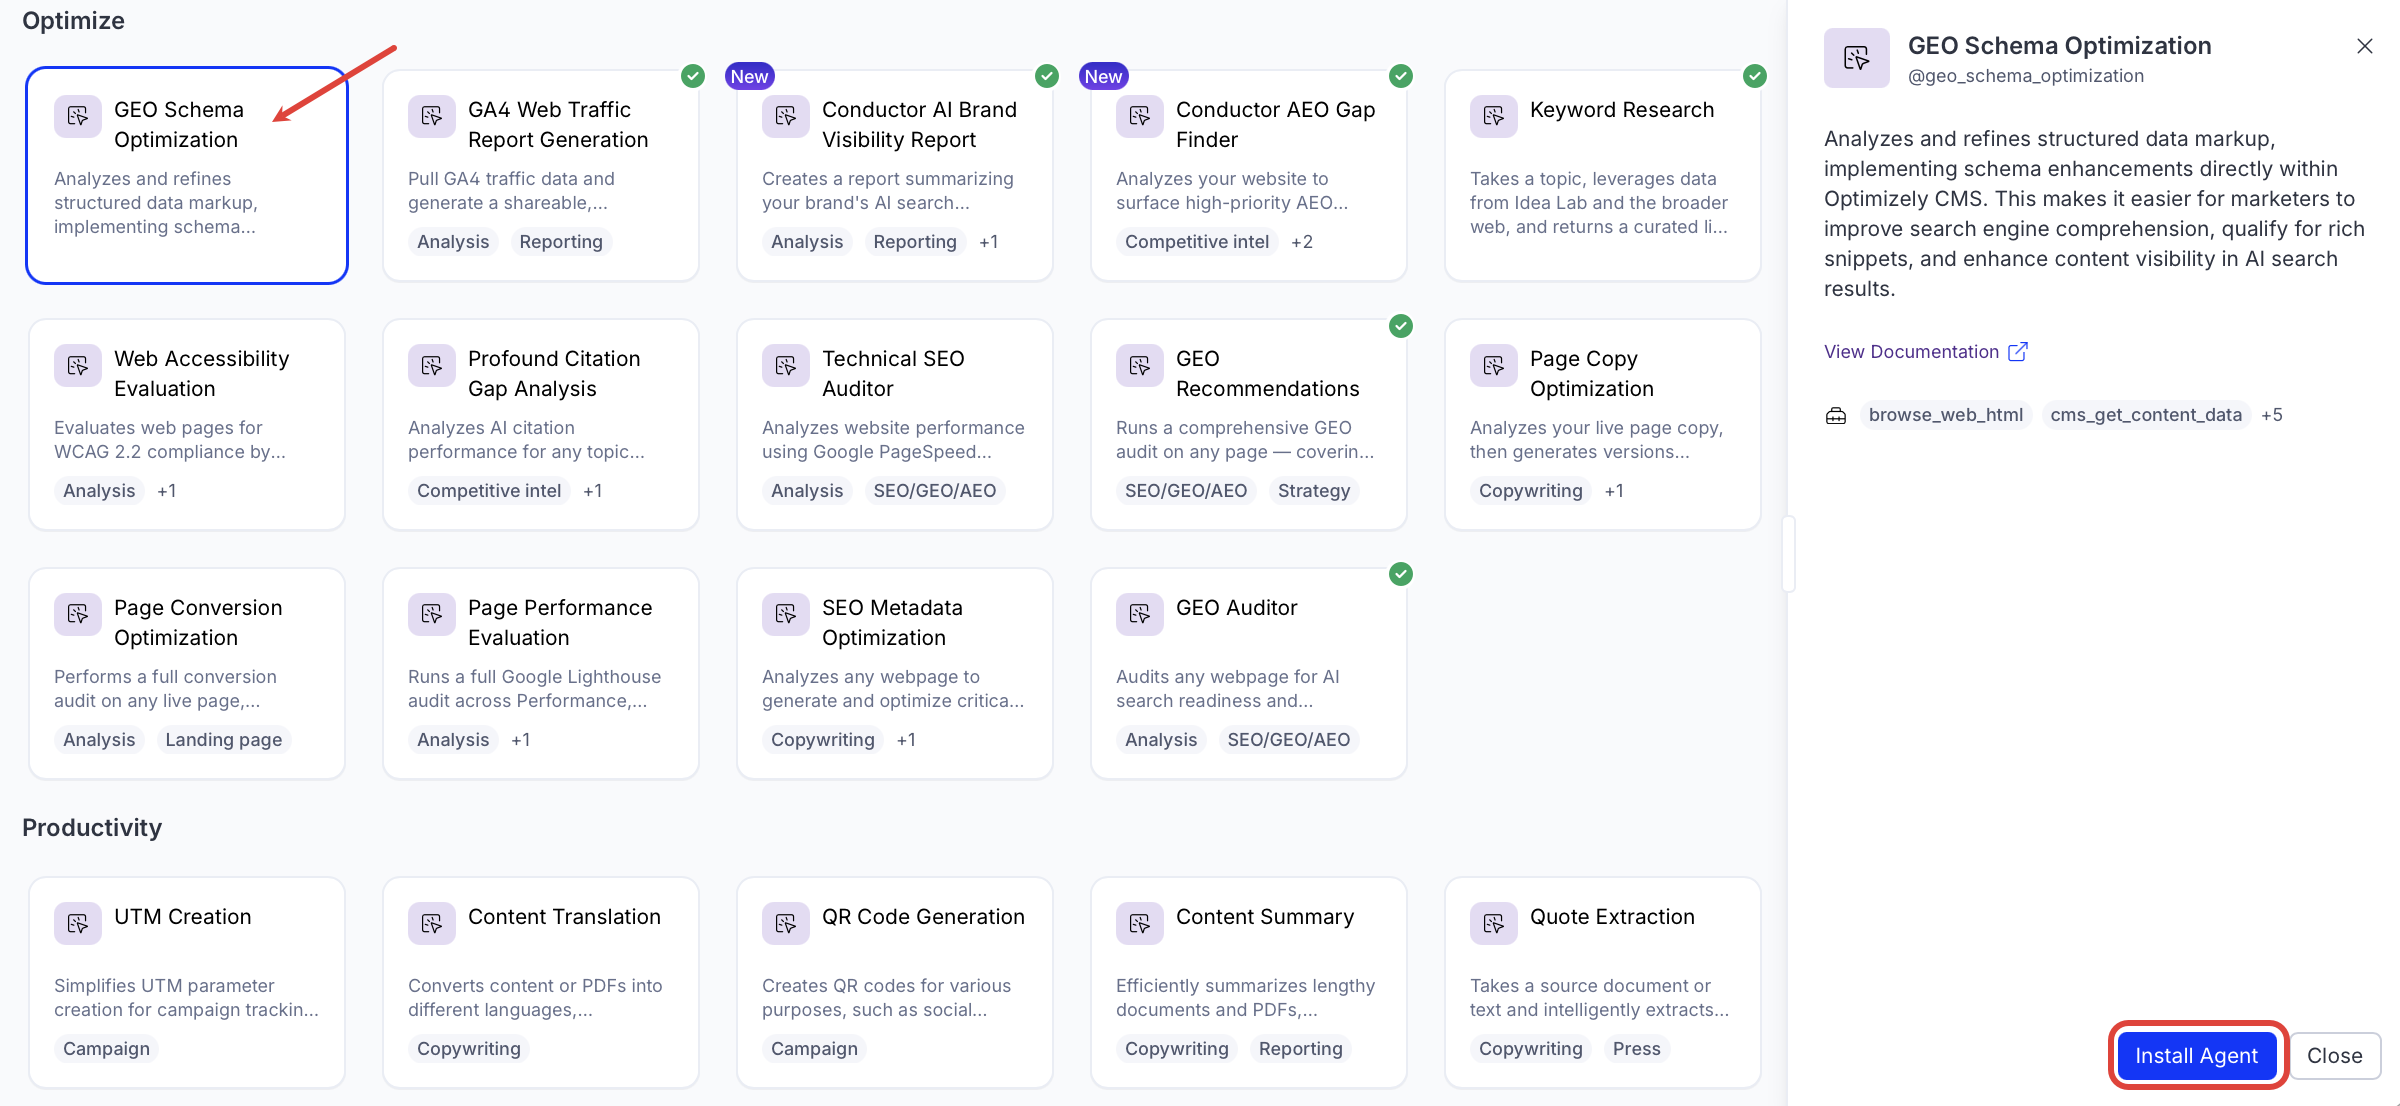Click the Quote Extraction agent icon
The image size is (2400, 1106).
(x=1493, y=923)
